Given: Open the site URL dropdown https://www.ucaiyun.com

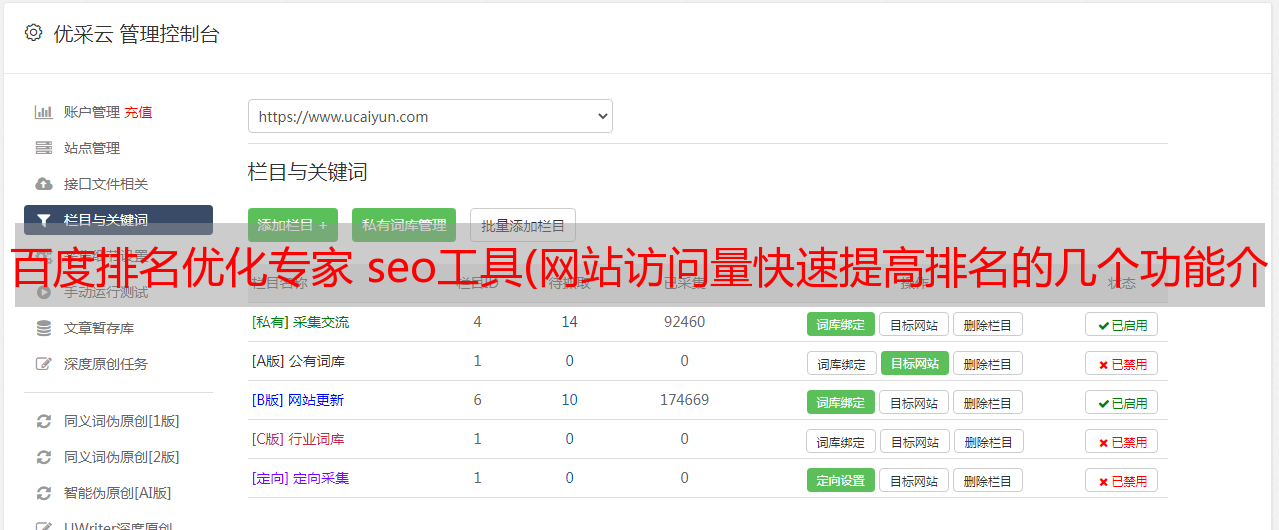Looking at the screenshot, I should [x=430, y=116].
